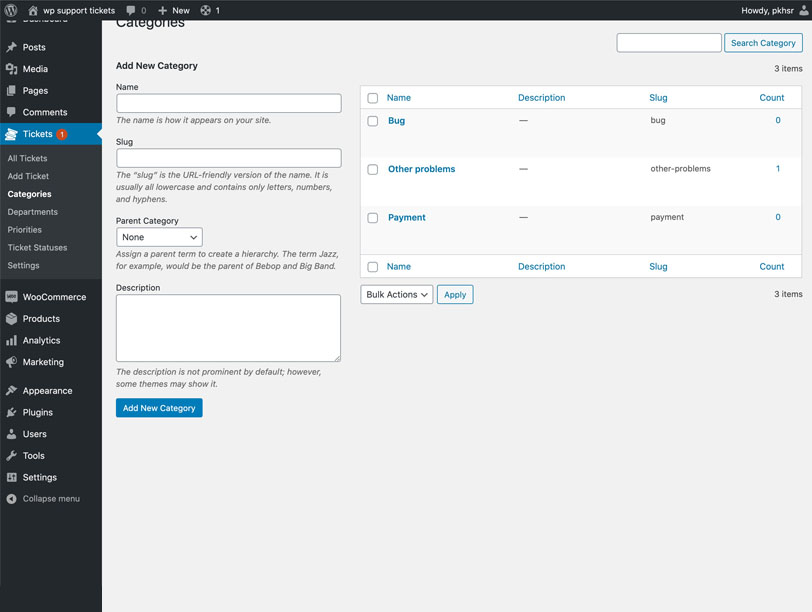The width and height of the screenshot is (812, 612).
Task: Open Priorities submenu item
Action: [24, 229]
